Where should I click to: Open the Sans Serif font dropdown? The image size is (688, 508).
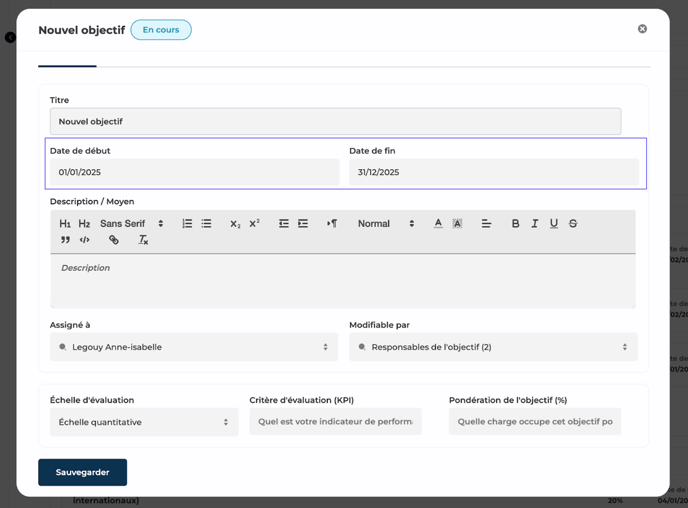pyautogui.click(x=131, y=224)
